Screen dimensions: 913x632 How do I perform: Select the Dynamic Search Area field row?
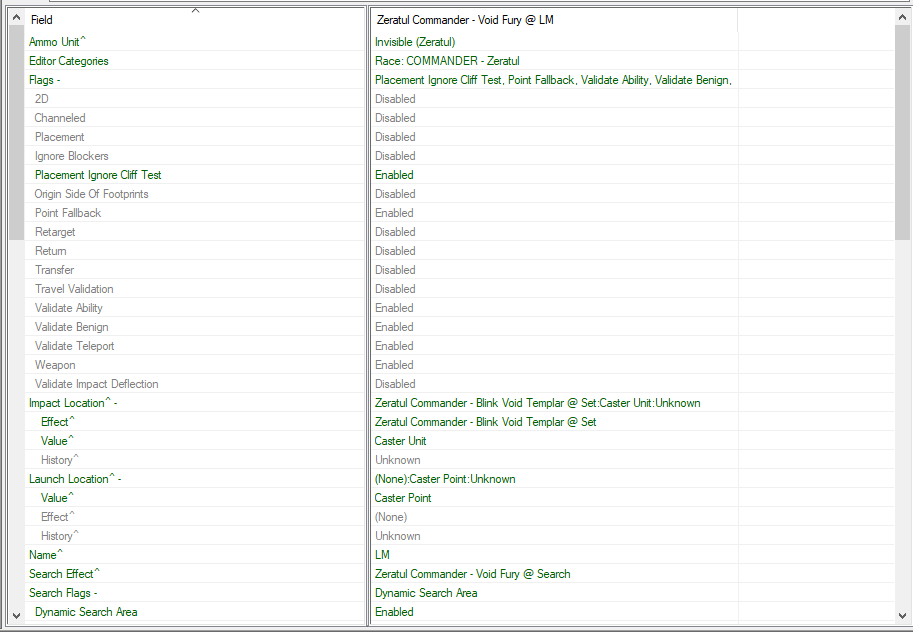[x=194, y=612]
